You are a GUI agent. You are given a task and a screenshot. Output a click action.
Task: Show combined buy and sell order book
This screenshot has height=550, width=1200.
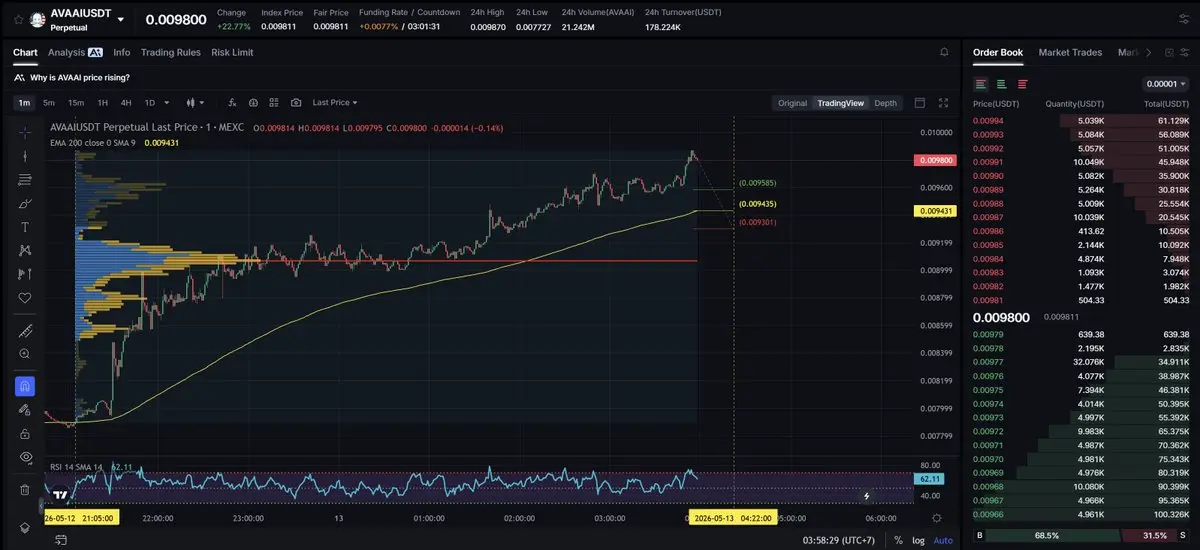[981, 84]
